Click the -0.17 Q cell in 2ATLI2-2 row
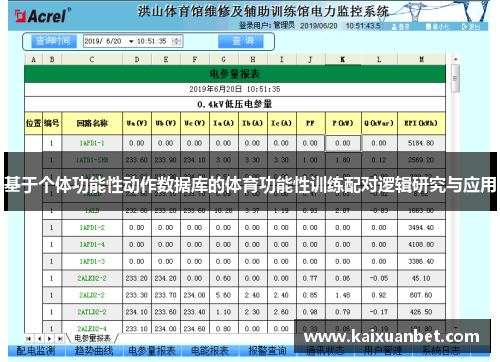The height and width of the screenshot is (362, 500). [379, 312]
